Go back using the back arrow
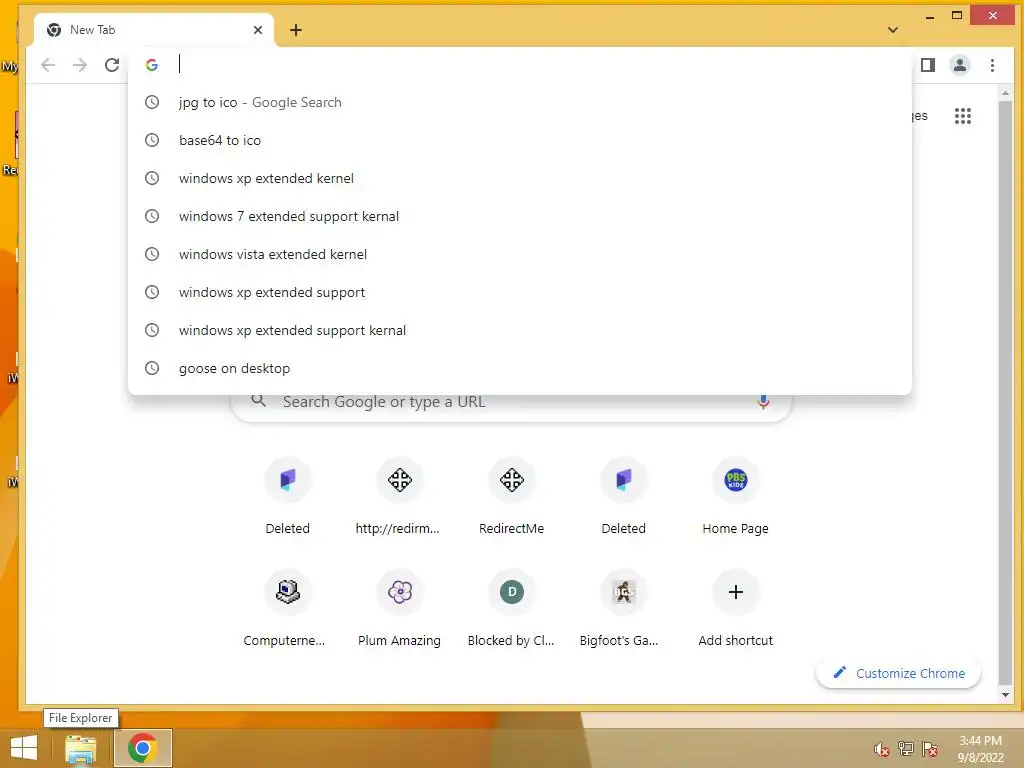 pos(48,65)
